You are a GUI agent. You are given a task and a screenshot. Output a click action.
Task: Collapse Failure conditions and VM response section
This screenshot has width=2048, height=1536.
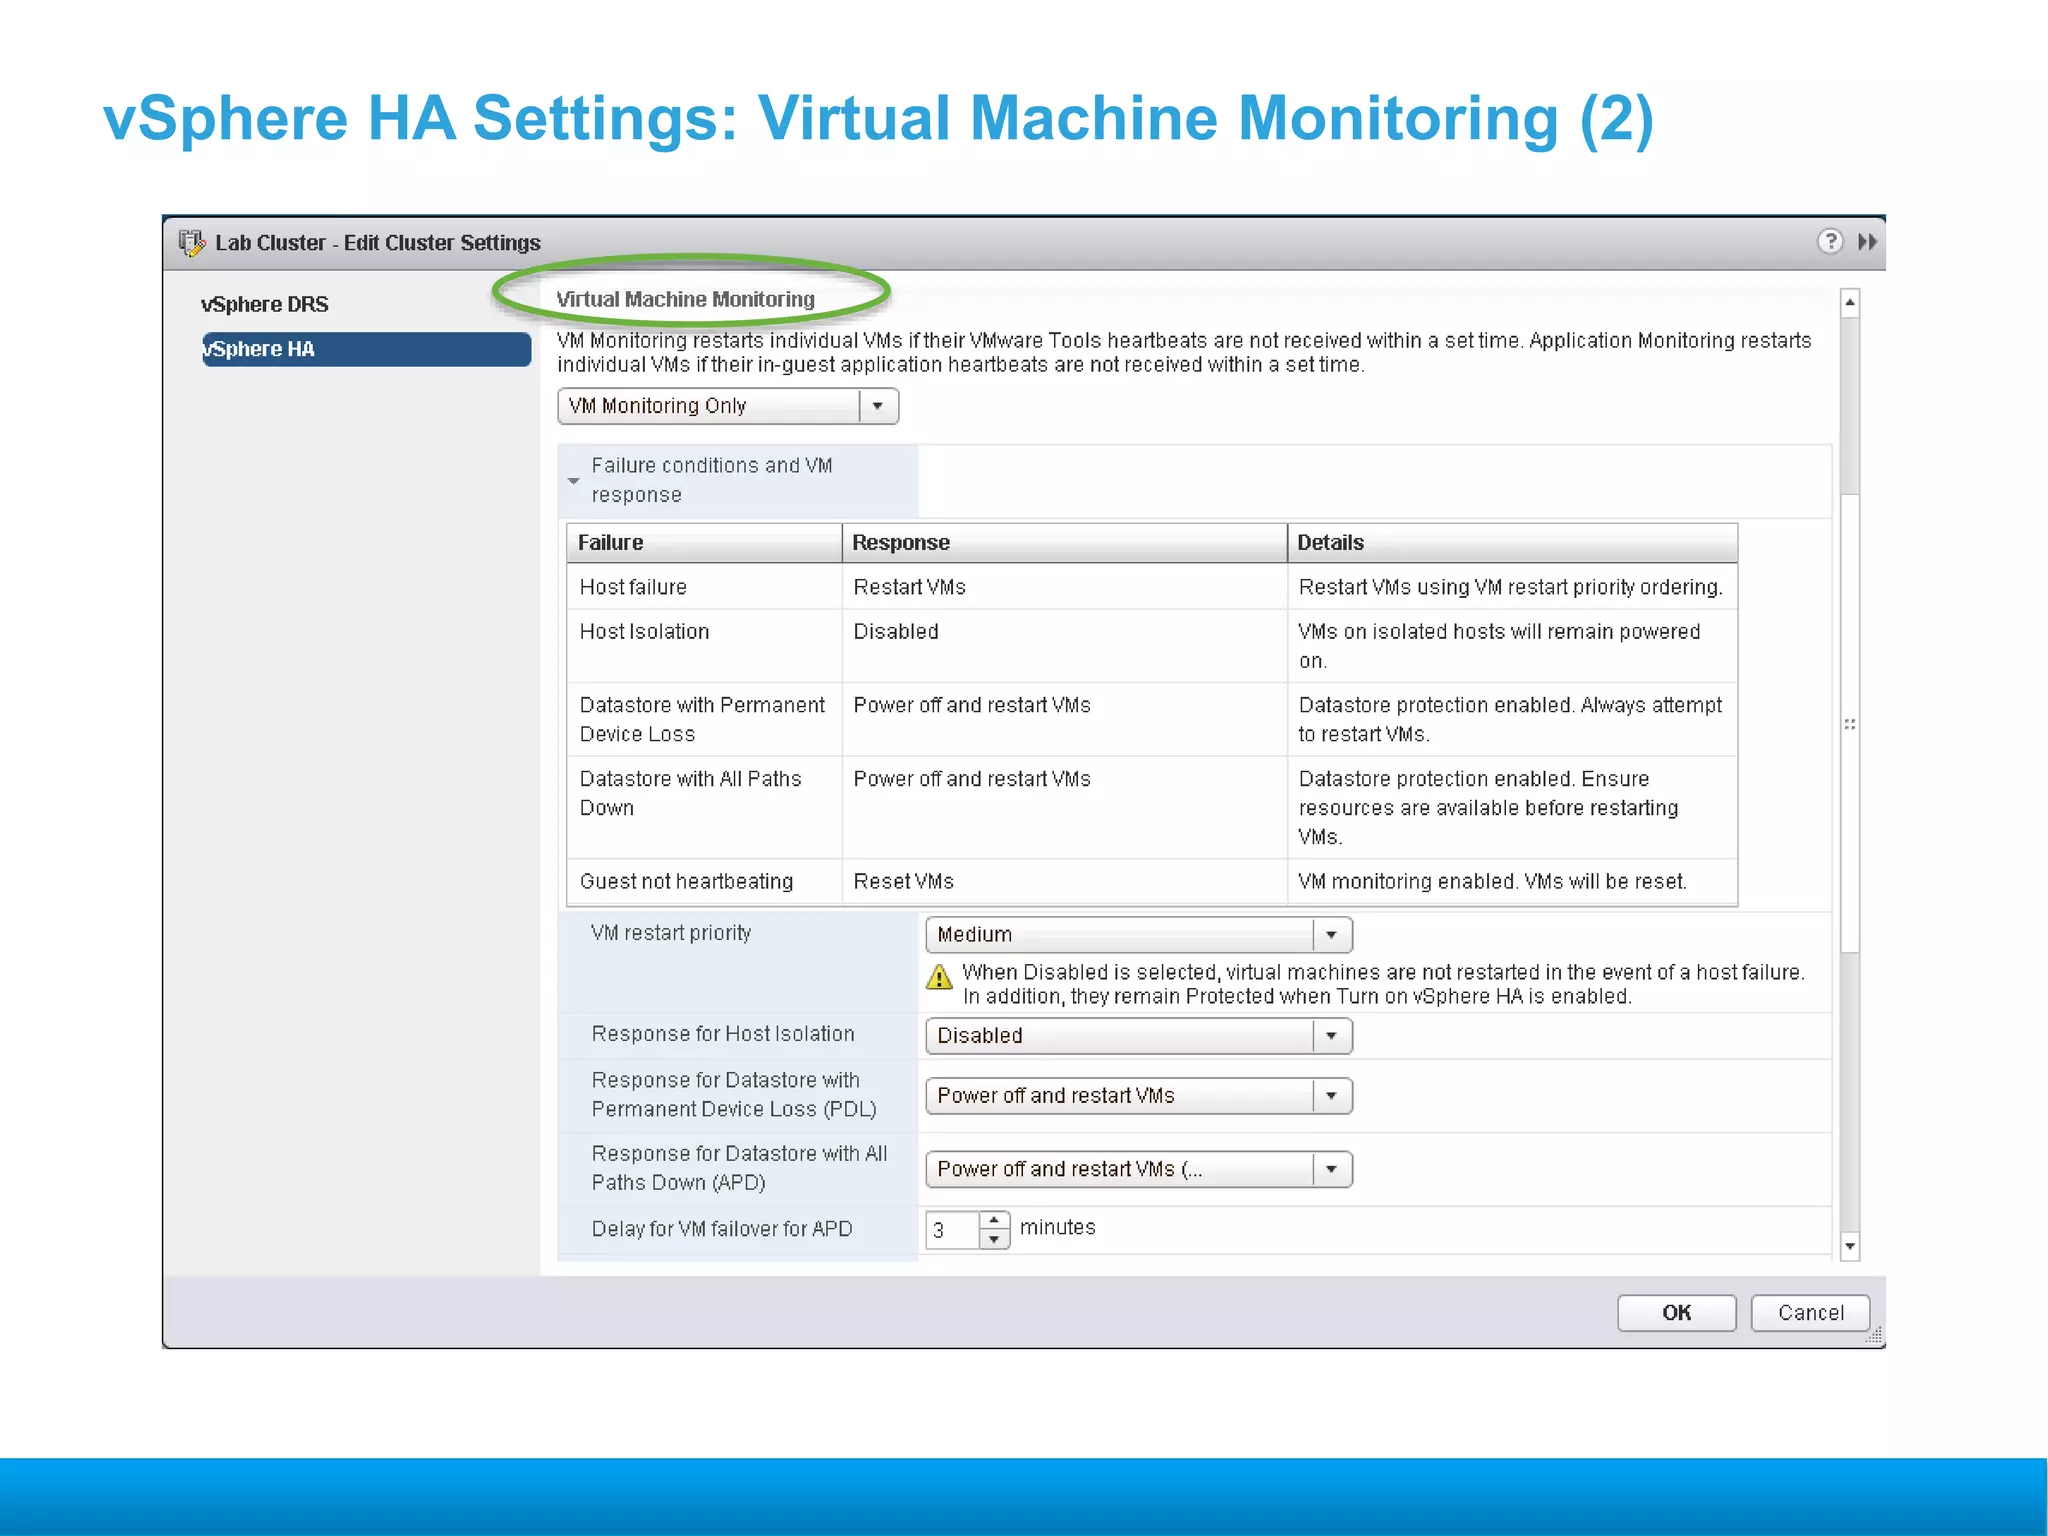pos(574,481)
